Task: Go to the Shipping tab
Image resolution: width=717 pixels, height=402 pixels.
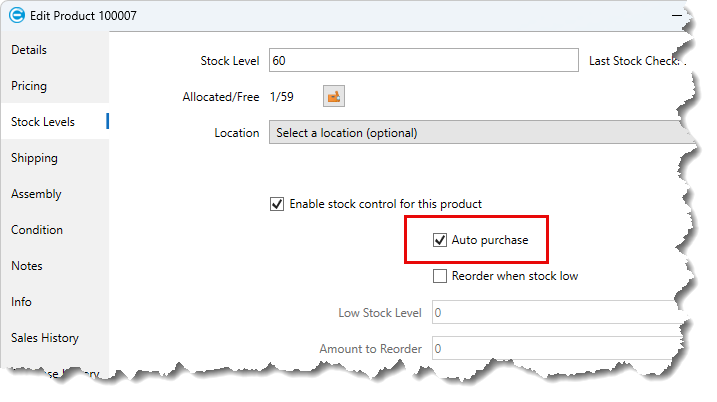Action: pyautogui.click(x=34, y=158)
